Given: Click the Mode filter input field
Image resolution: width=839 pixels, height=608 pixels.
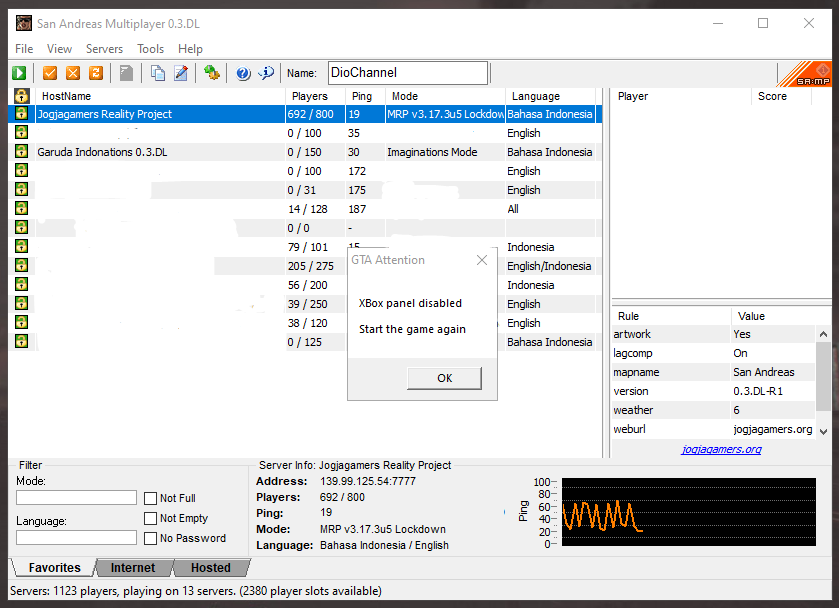Looking at the screenshot, I should 77,498.
